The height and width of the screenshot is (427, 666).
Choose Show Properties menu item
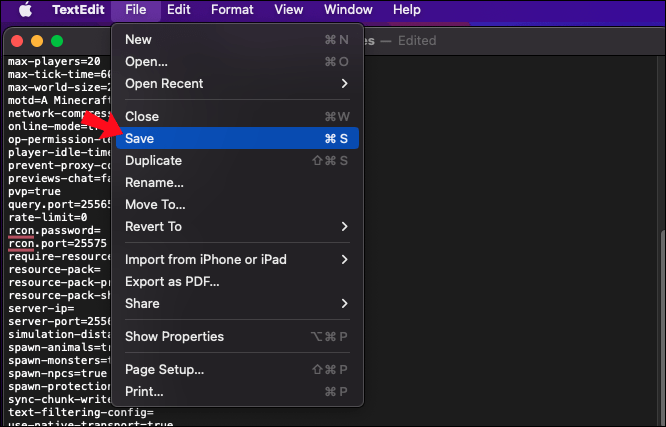point(174,337)
